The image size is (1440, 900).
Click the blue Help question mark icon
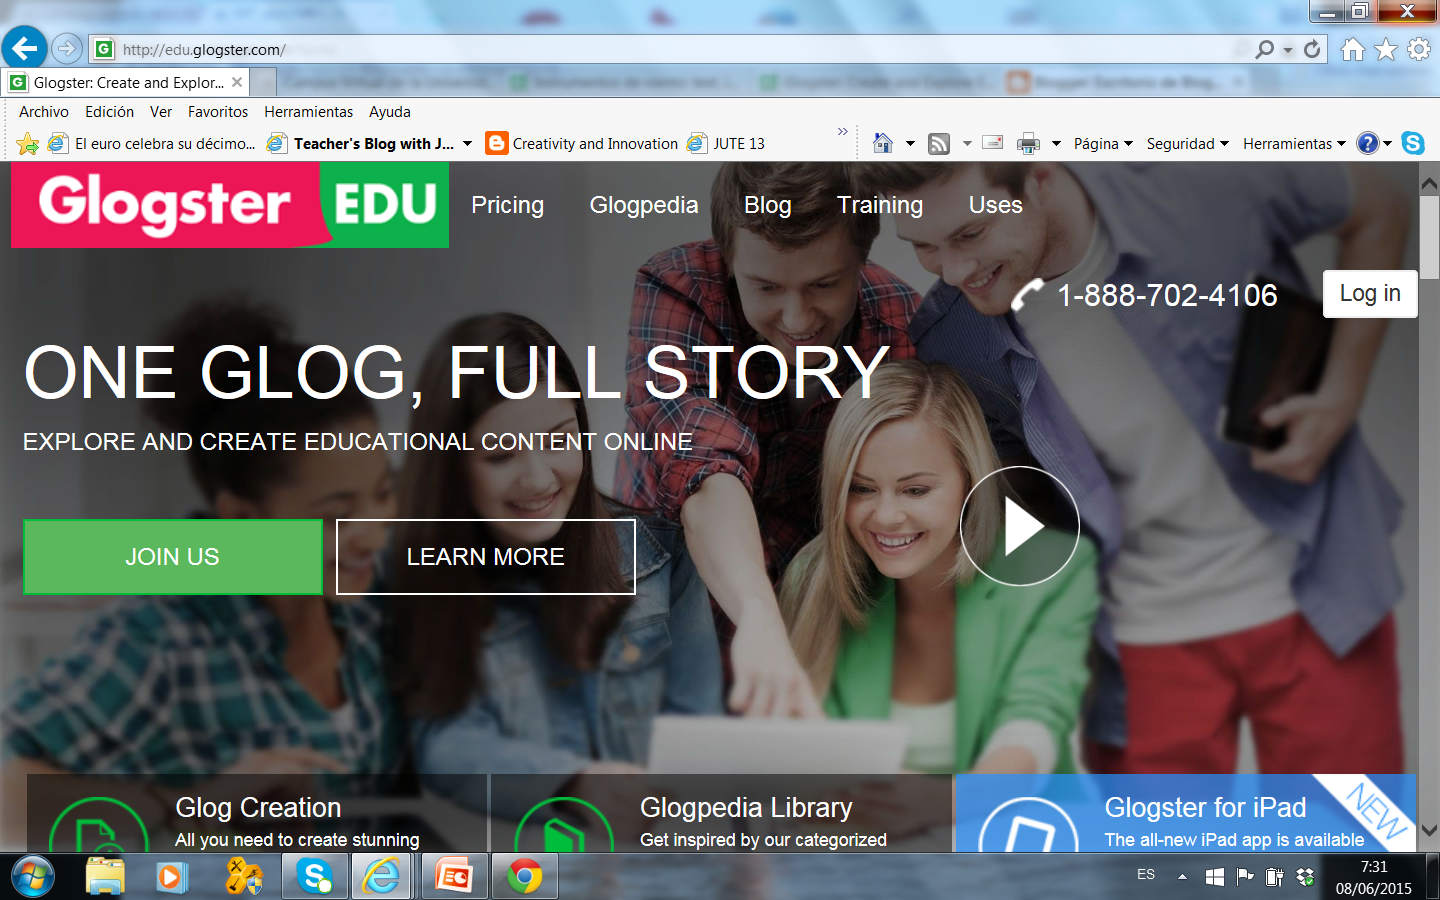[x=1367, y=143]
